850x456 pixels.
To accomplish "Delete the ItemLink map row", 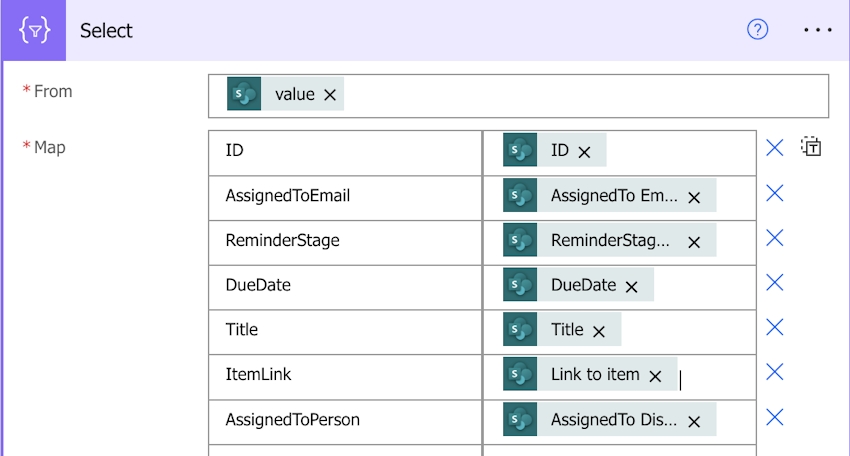I will [774, 372].
